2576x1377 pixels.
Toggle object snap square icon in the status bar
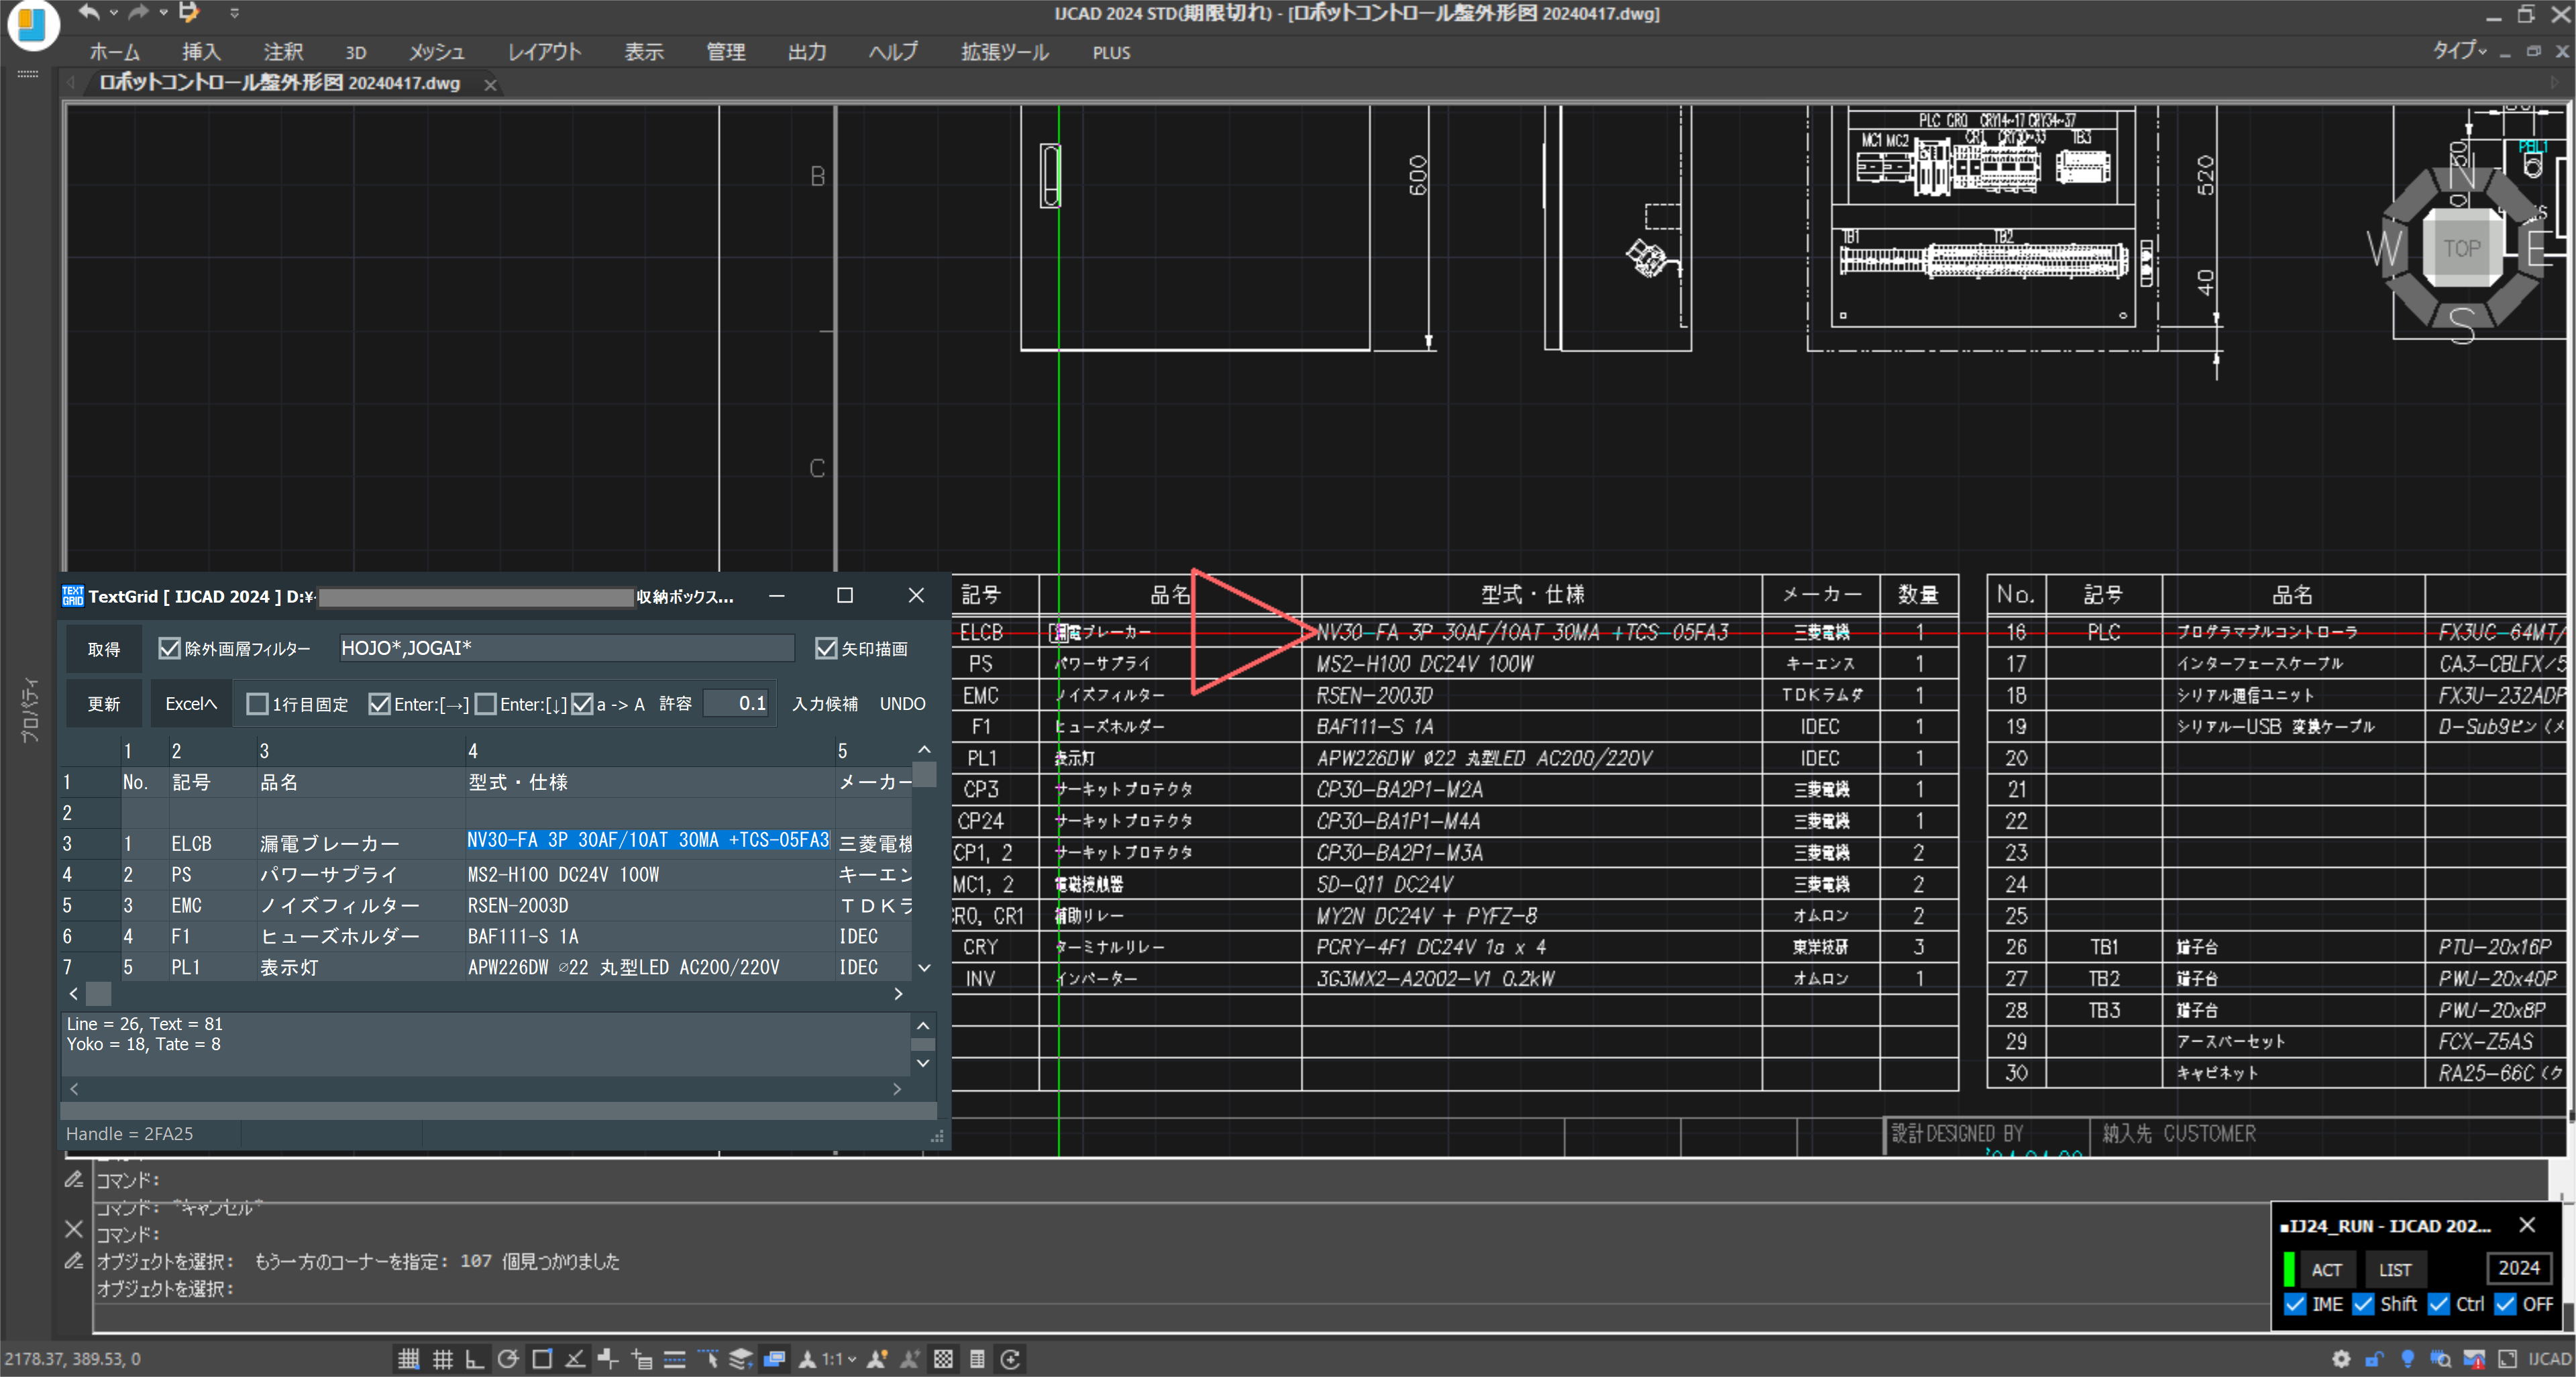pyautogui.click(x=542, y=1359)
